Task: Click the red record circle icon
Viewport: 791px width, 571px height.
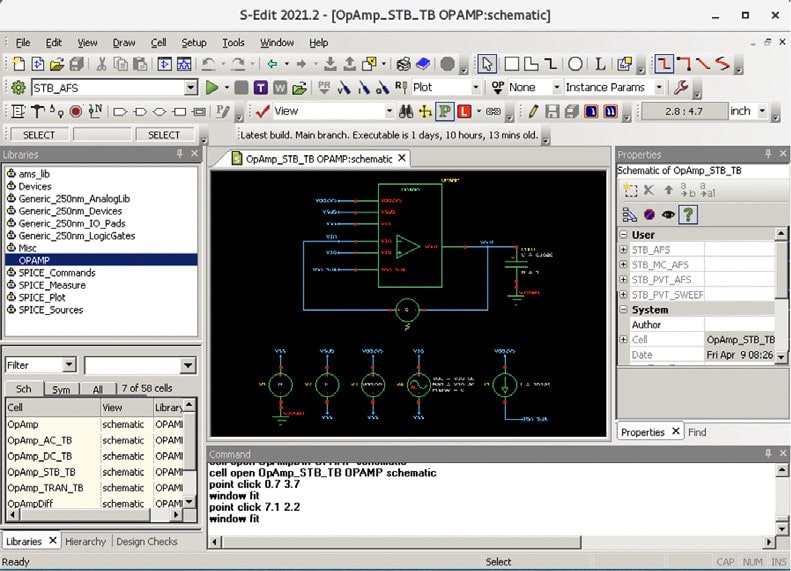Action: tap(76, 111)
